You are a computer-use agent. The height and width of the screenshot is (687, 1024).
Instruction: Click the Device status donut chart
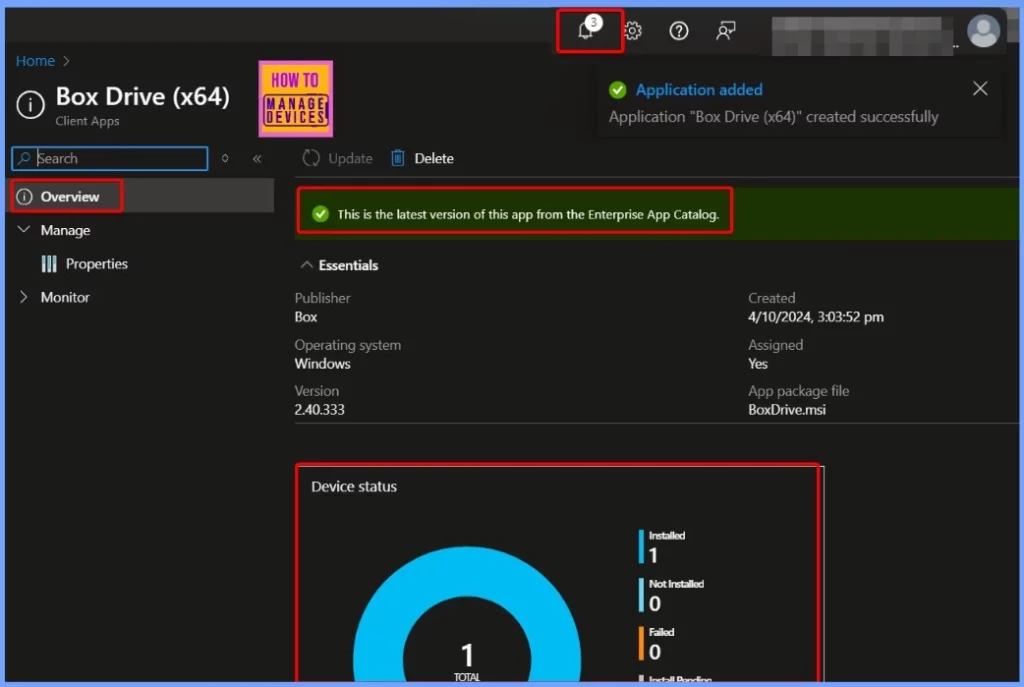466,614
